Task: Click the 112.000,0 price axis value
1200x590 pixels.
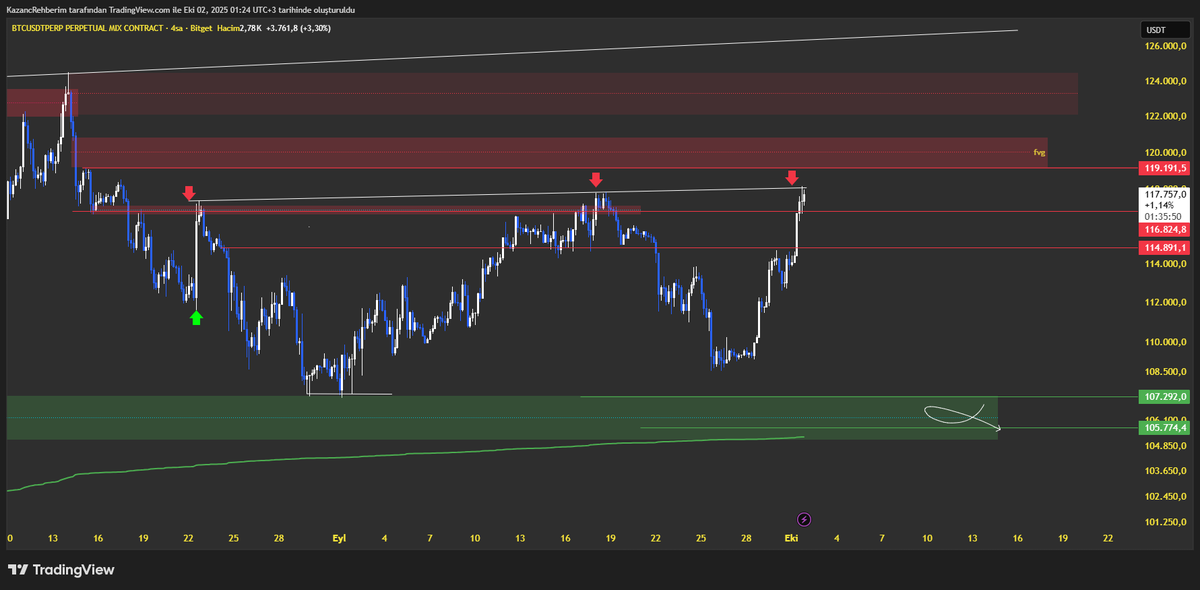Action: pos(1166,303)
